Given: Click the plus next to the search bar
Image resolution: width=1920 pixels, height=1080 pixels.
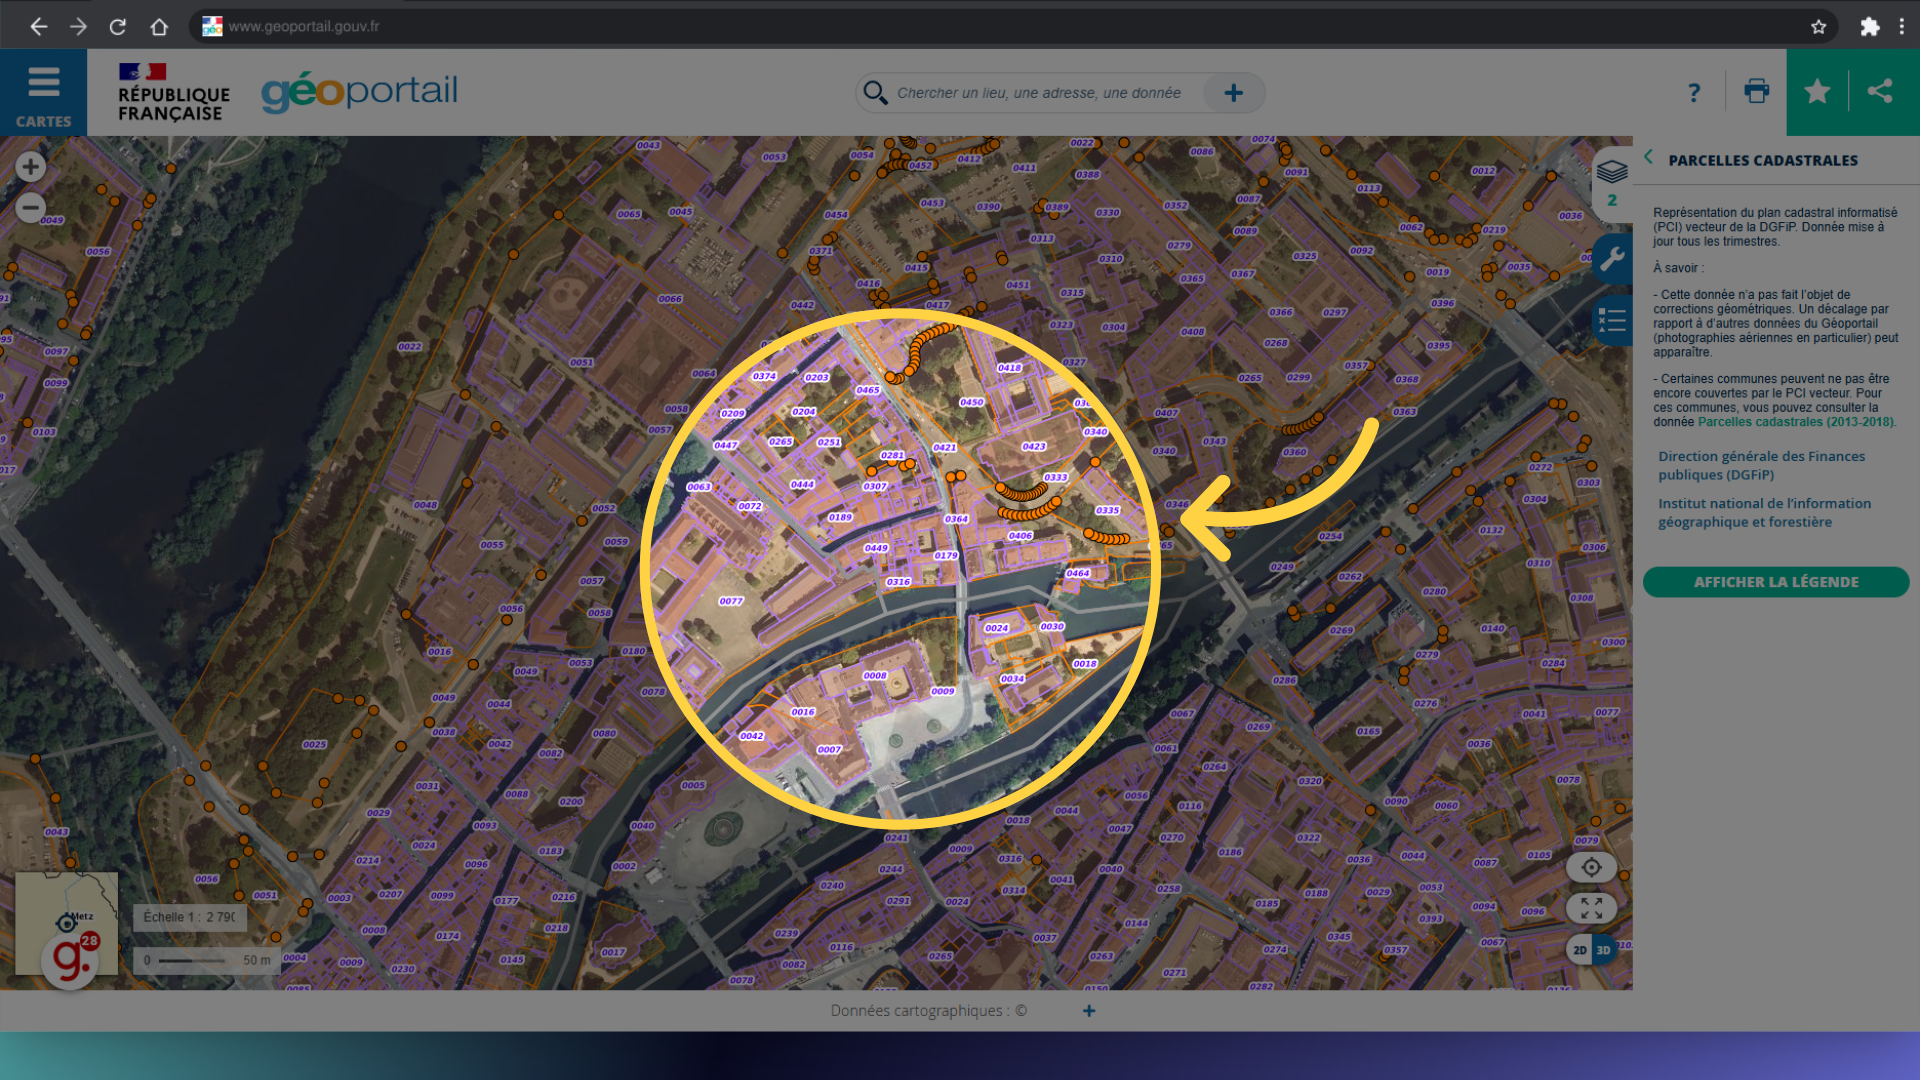Looking at the screenshot, I should [x=1232, y=92].
